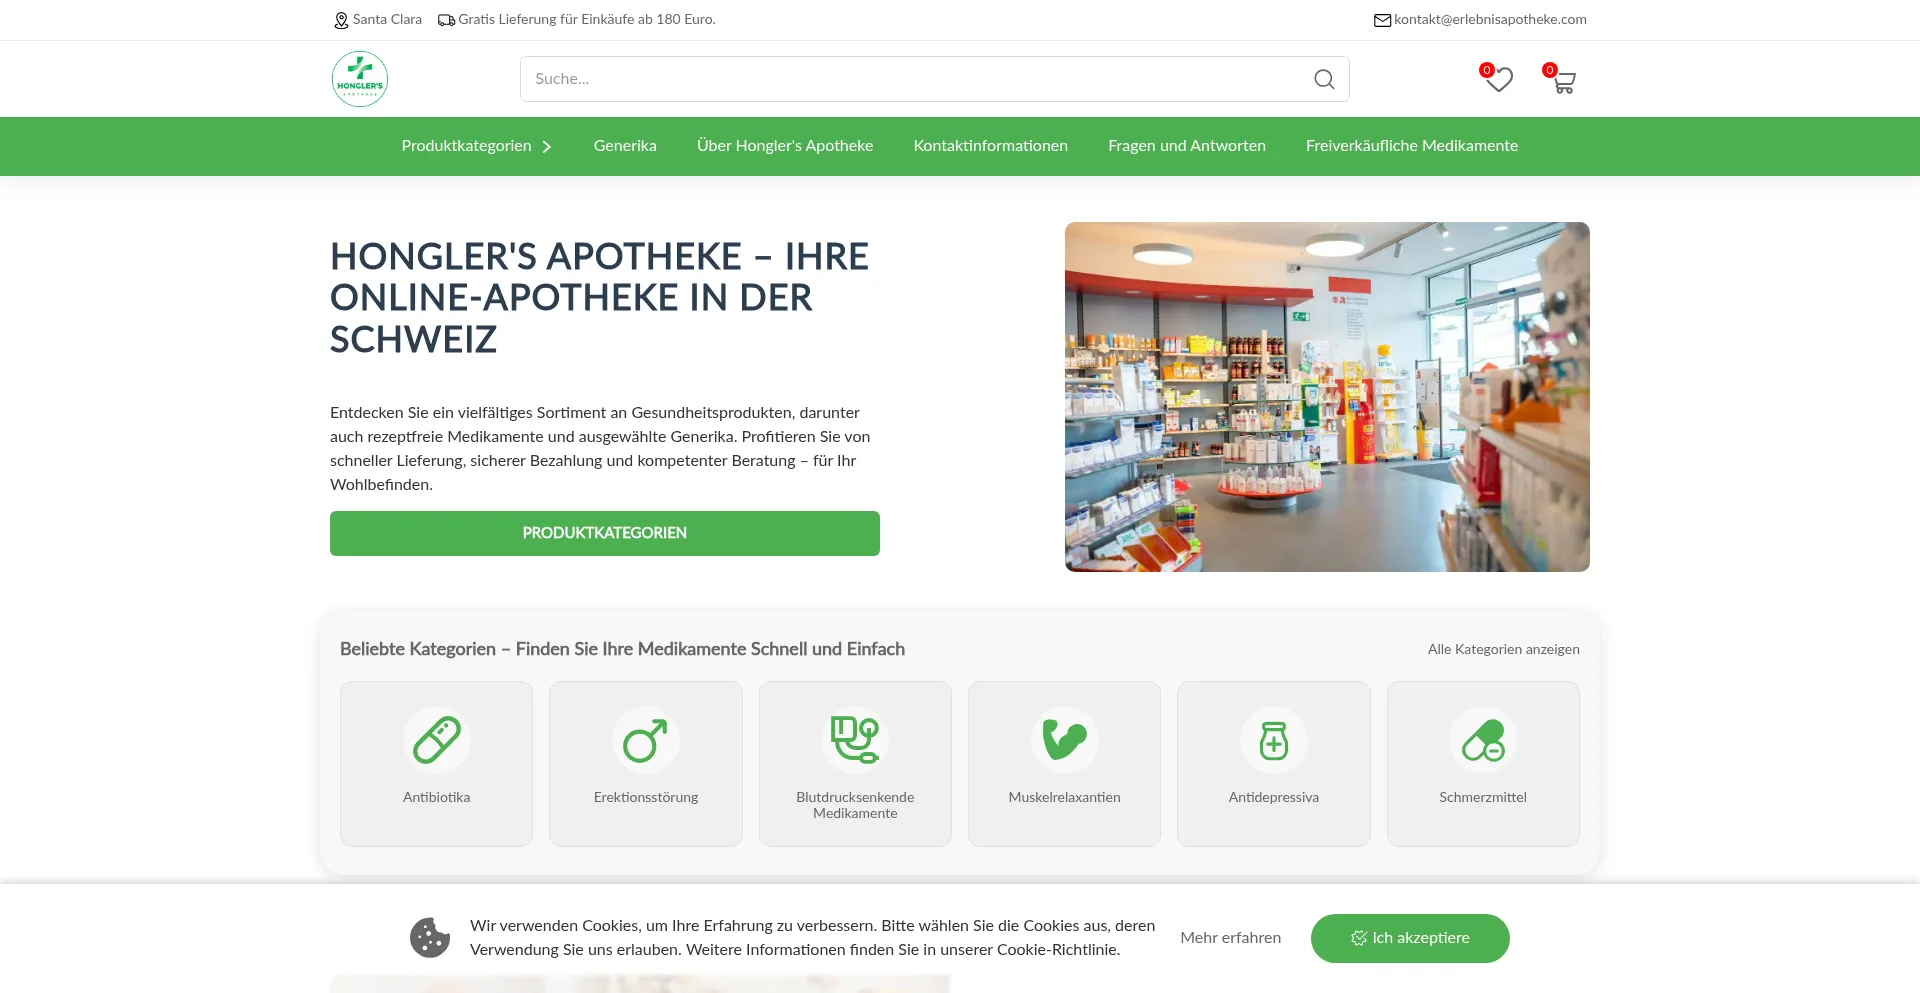Click the cookie icon in banner
The image size is (1920, 993).
pyautogui.click(x=430, y=938)
